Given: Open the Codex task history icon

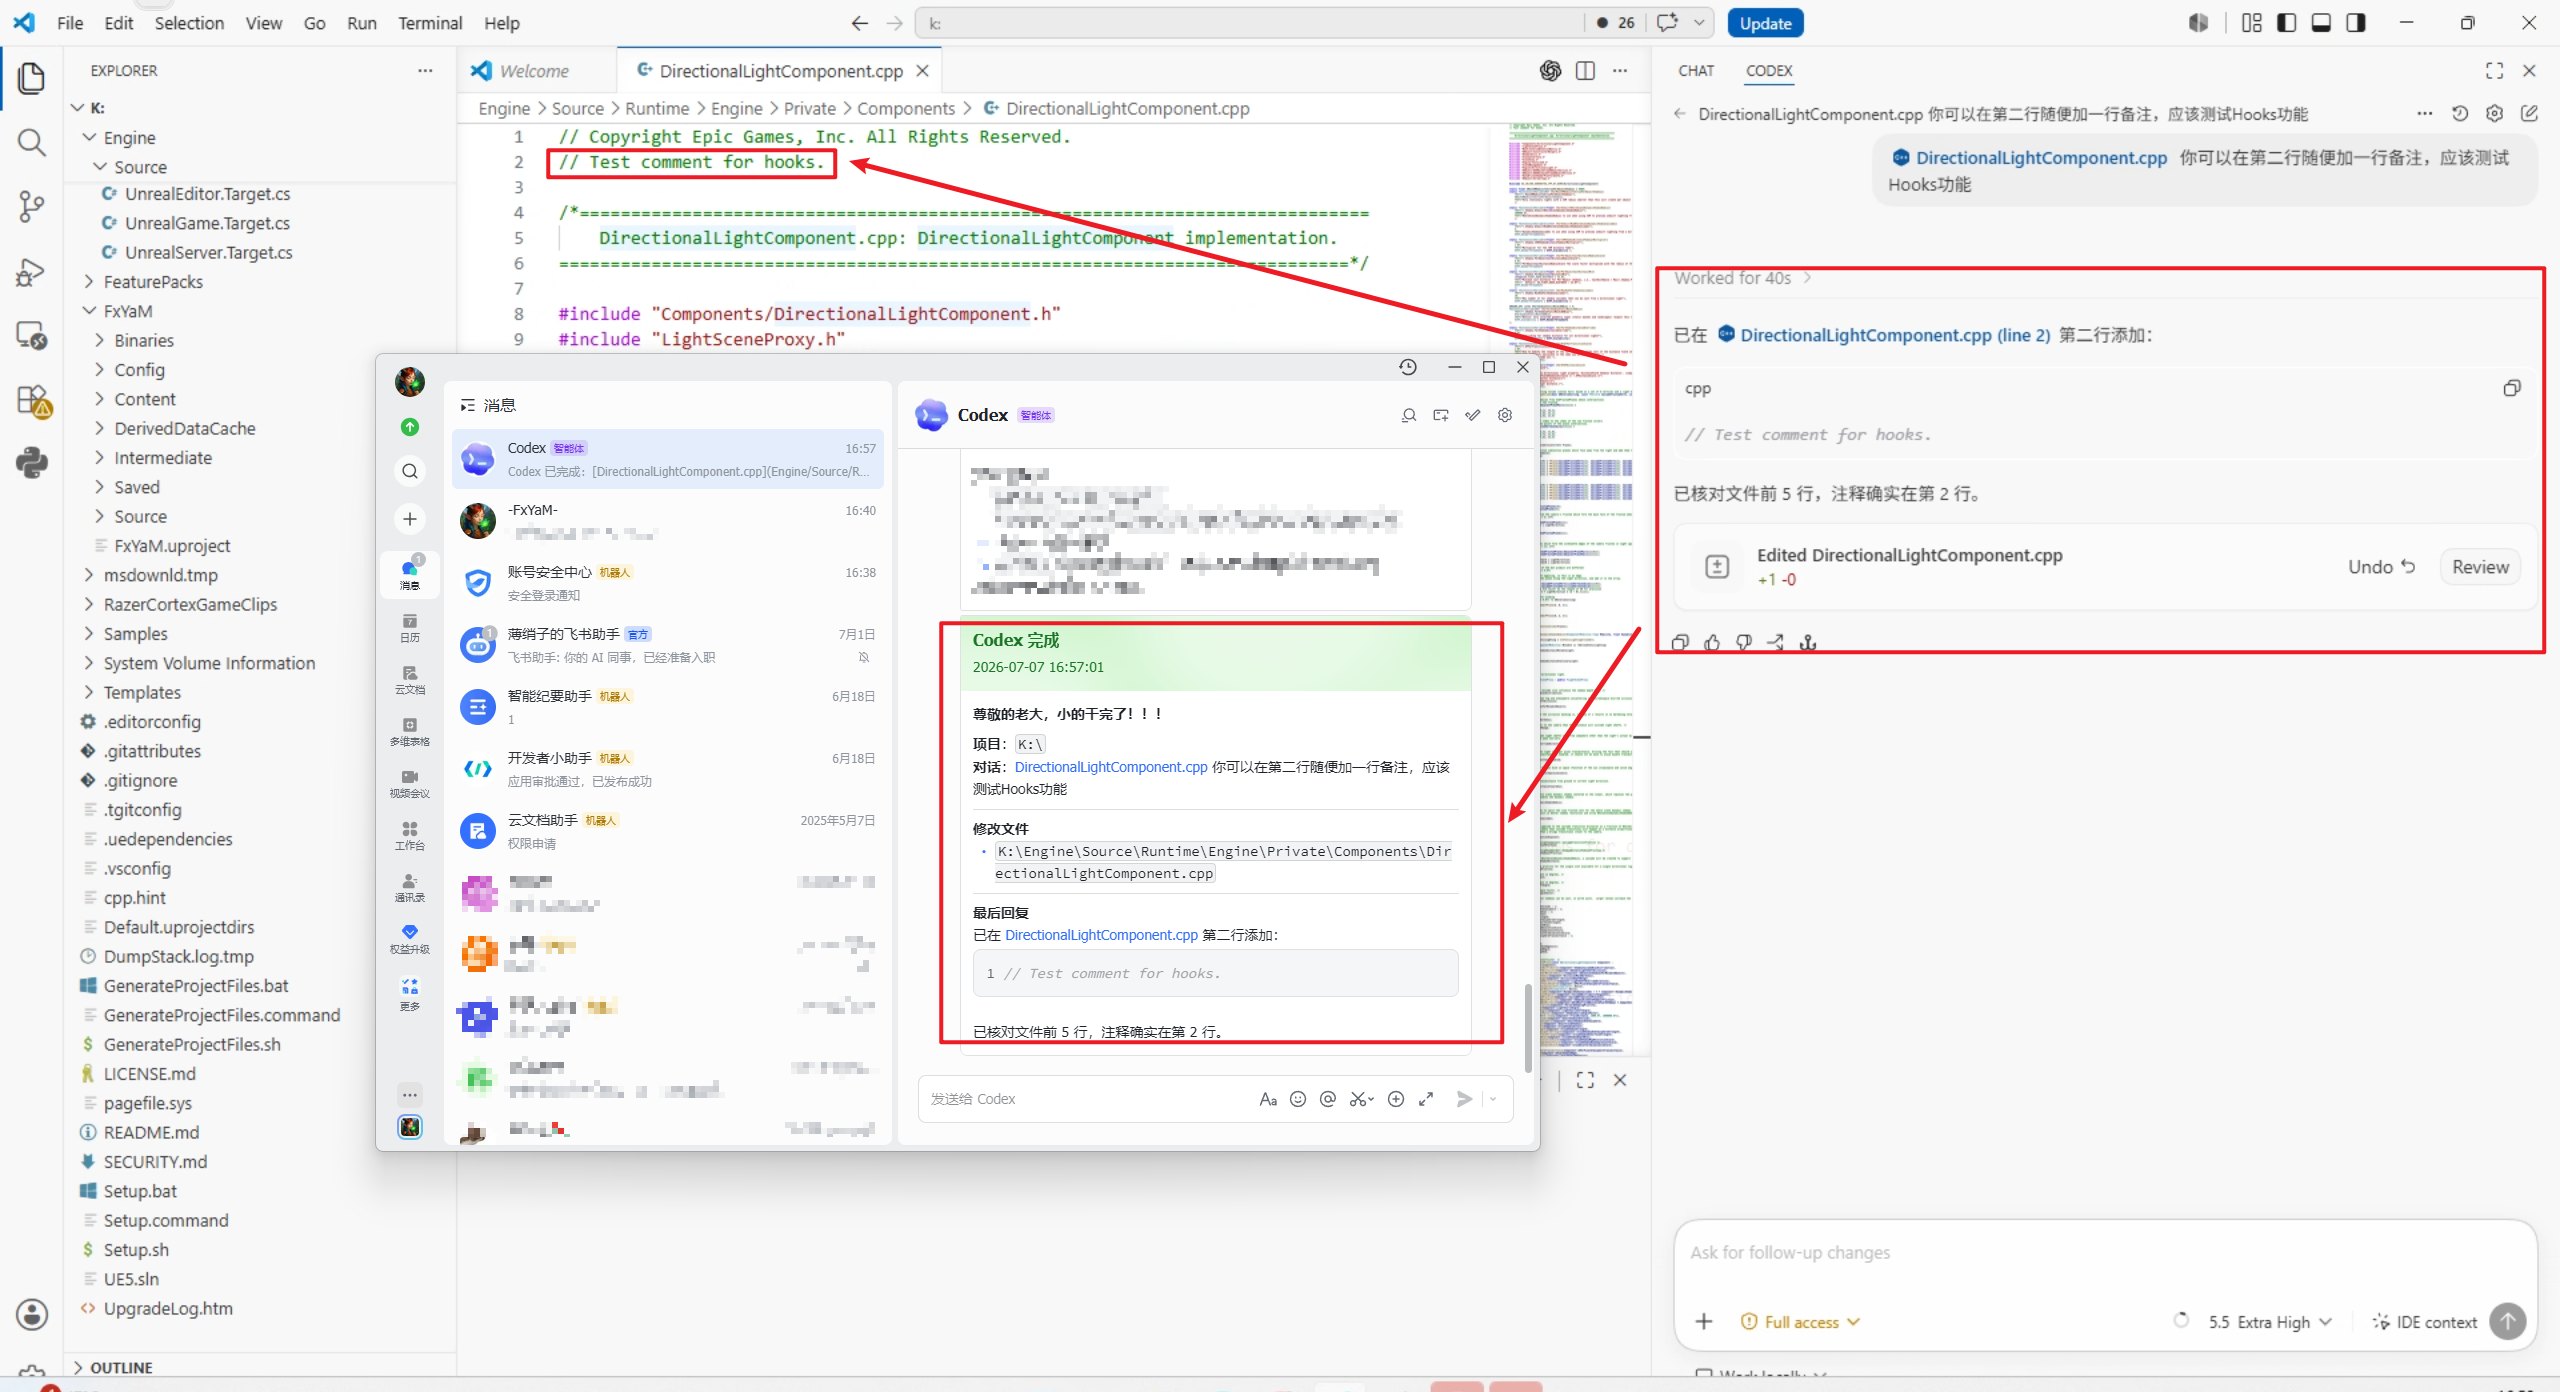Looking at the screenshot, I should coord(2460,114).
